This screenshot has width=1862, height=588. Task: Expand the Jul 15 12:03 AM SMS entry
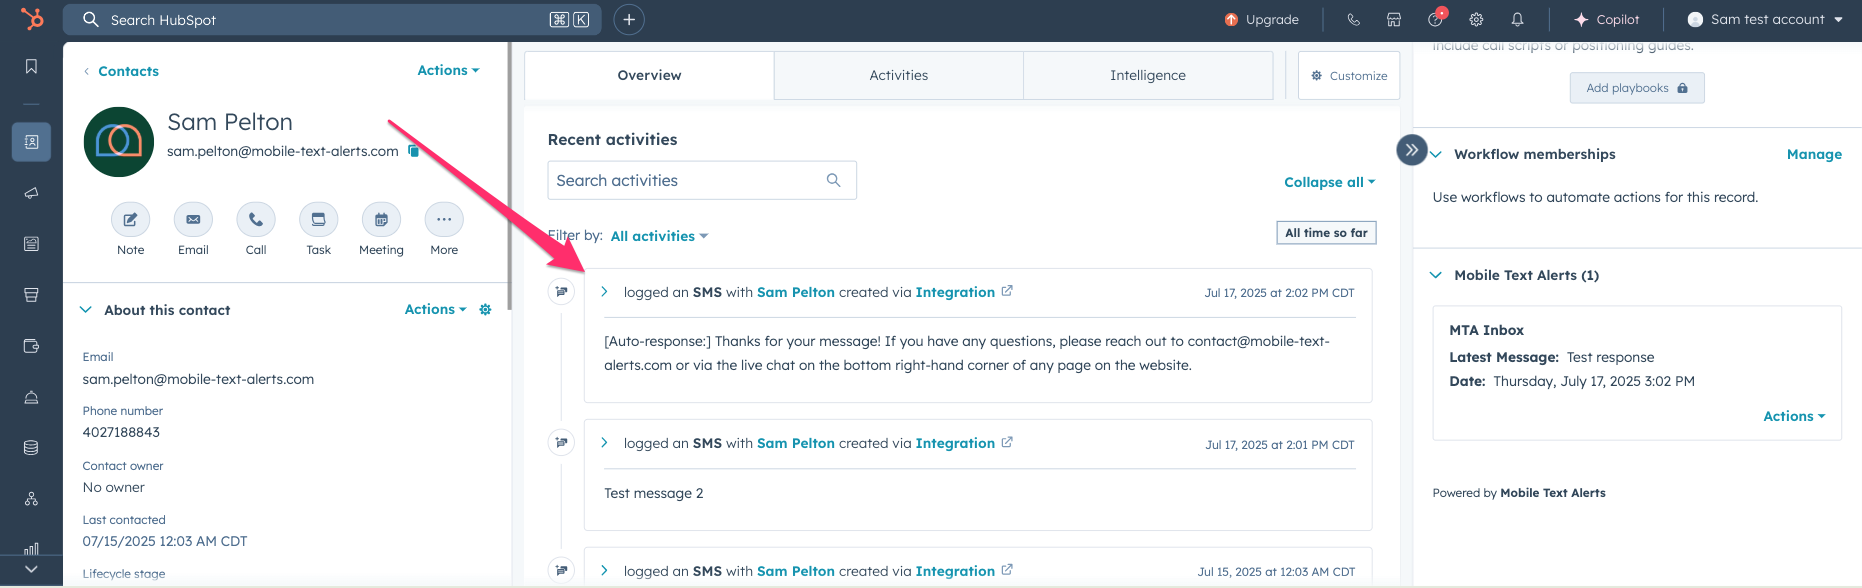tap(604, 571)
